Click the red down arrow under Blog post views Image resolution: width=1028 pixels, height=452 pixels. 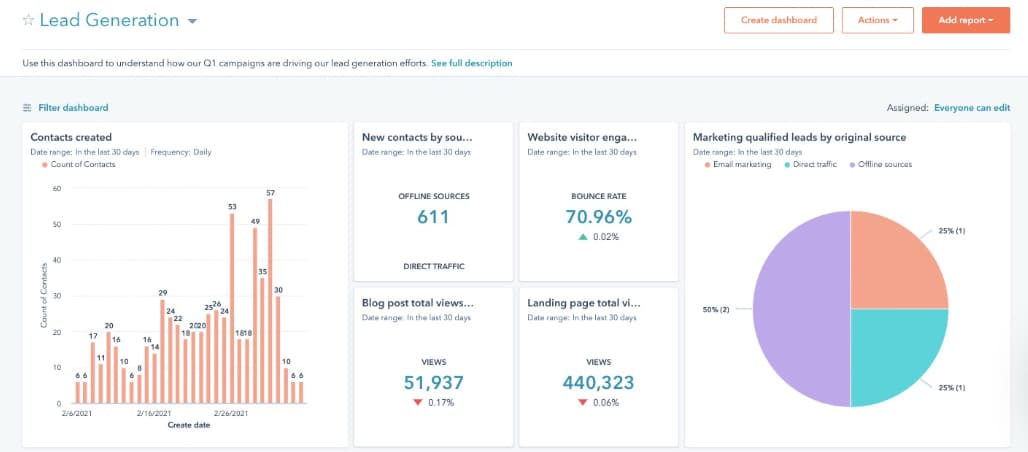click(418, 402)
